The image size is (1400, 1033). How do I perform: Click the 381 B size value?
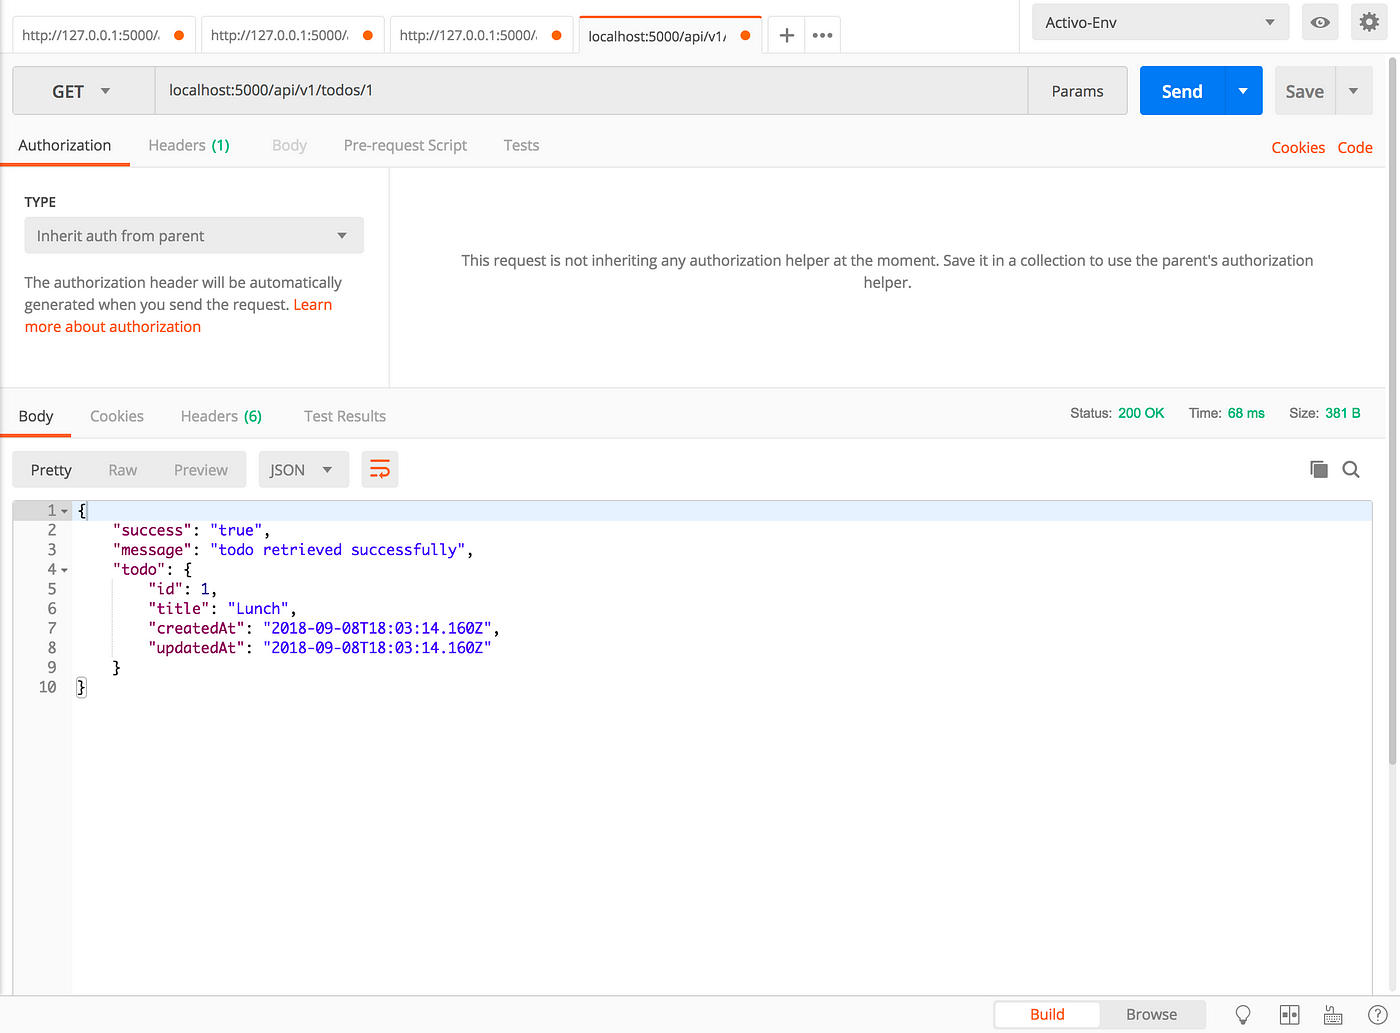(1343, 413)
